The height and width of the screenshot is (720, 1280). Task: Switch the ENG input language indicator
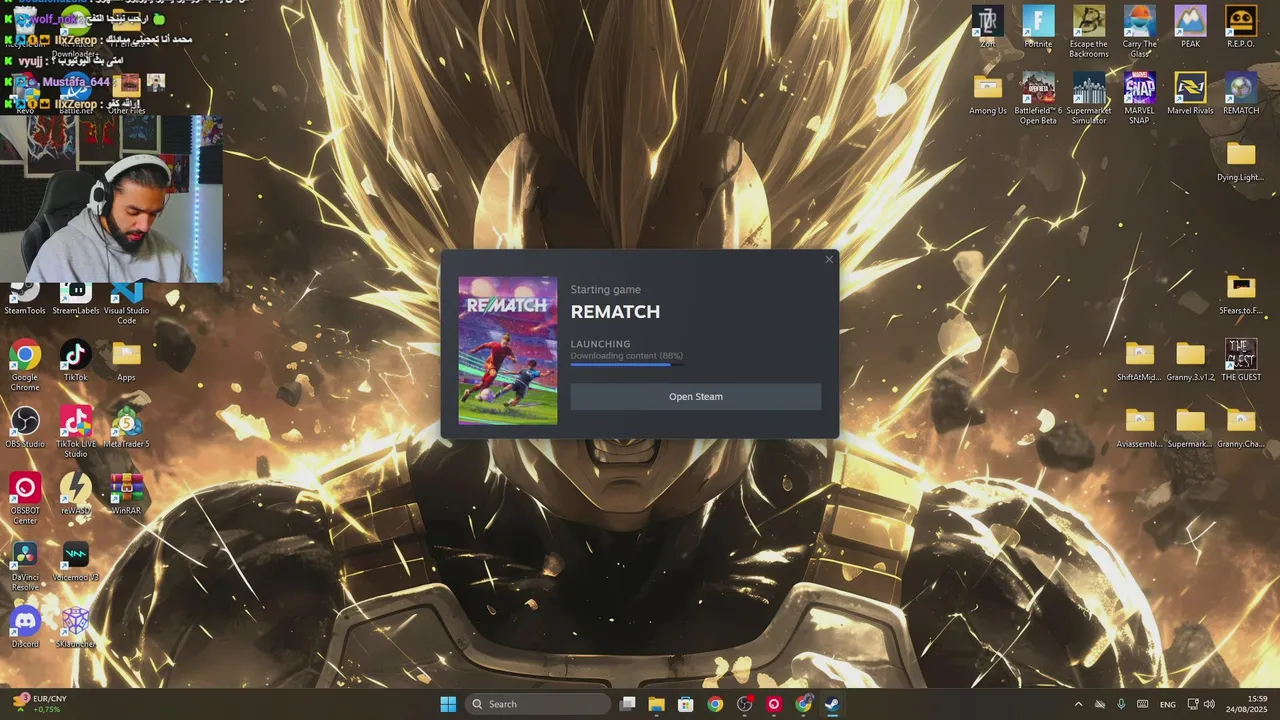coord(1168,704)
